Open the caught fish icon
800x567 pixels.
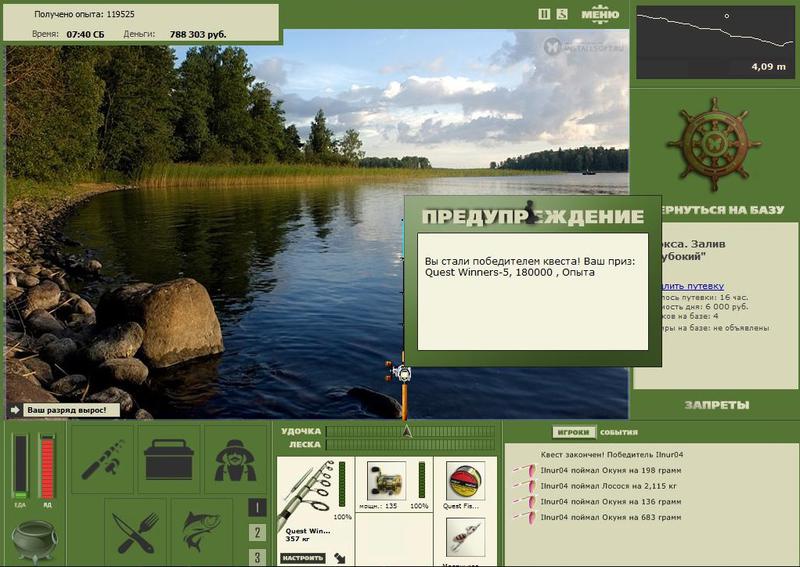202,532
